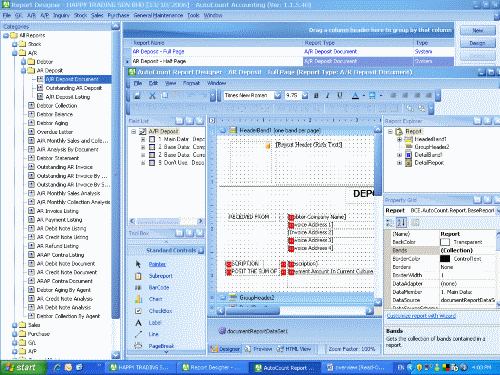Select the BackColor Transparent swatch

(445, 242)
